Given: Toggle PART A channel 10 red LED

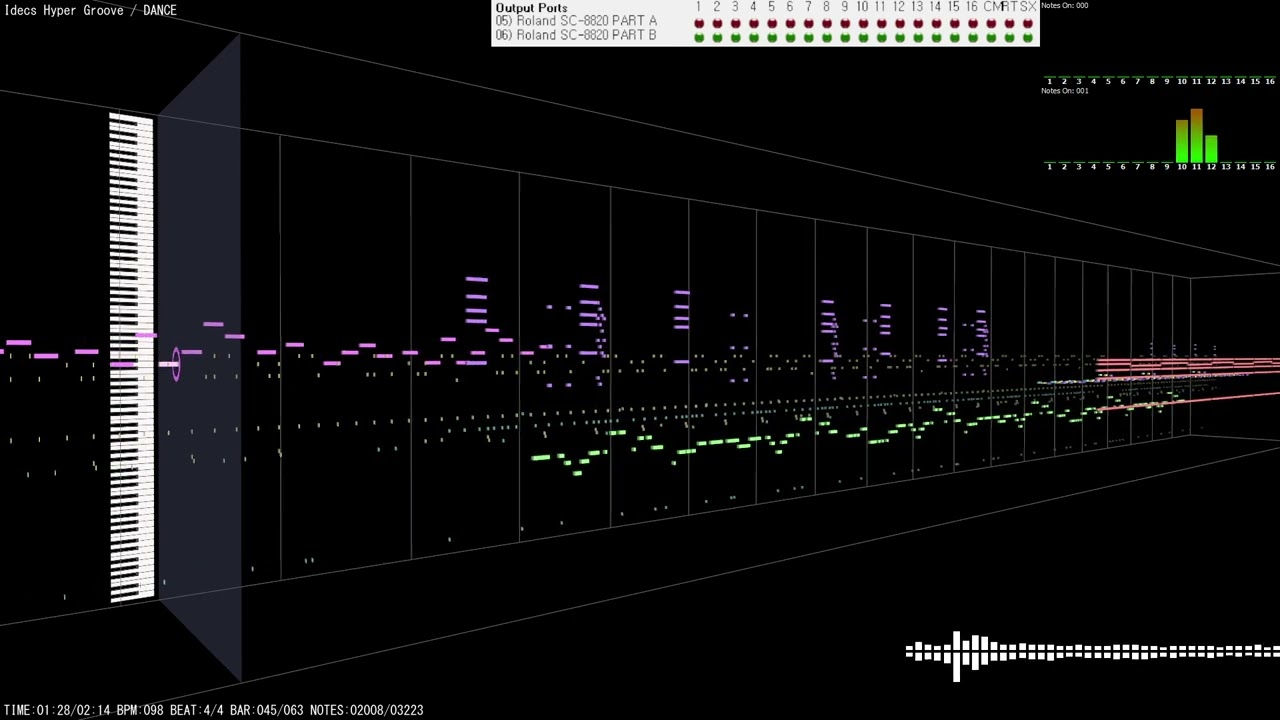Looking at the screenshot, I should coord(863,23).
